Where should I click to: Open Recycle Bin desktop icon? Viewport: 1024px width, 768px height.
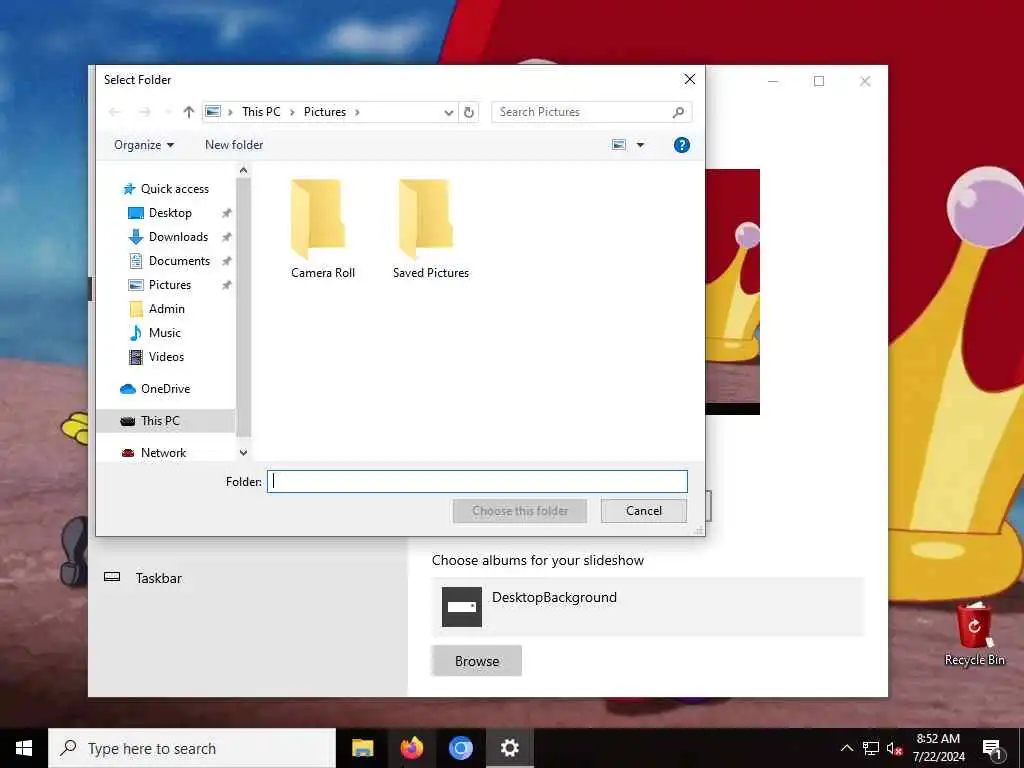974,633
